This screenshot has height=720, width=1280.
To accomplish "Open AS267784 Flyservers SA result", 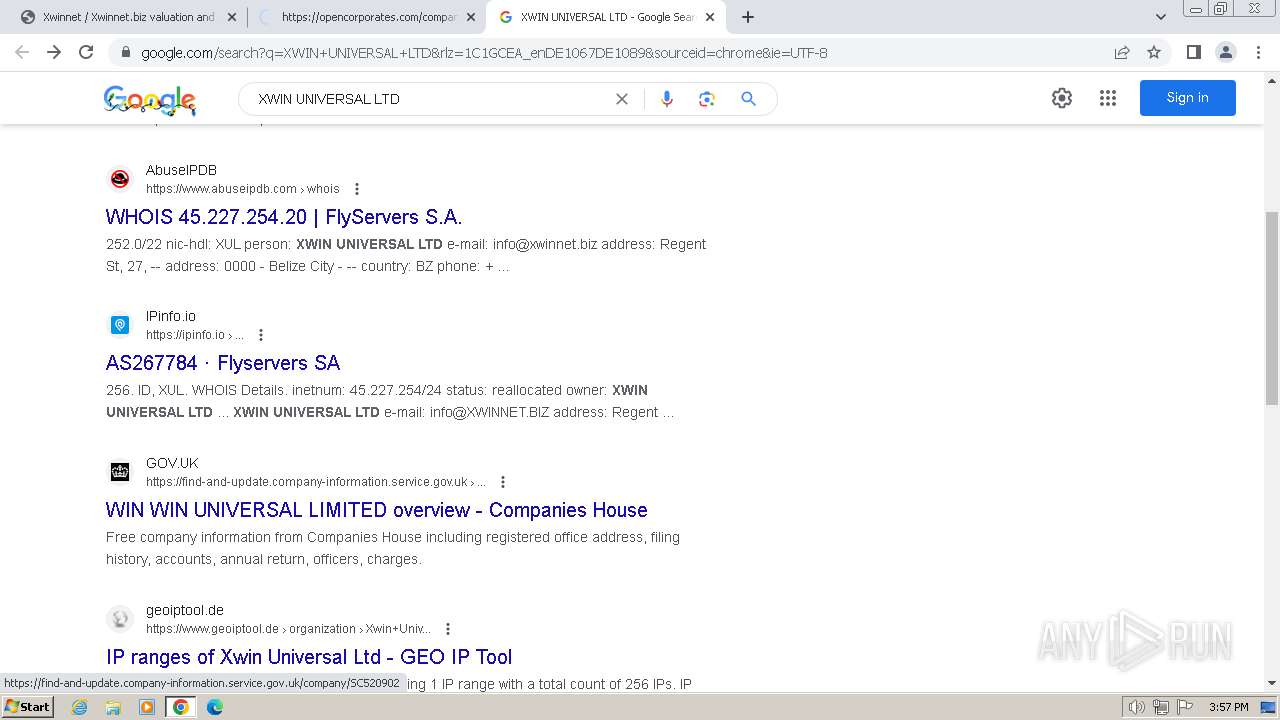I will click(223, 363).
